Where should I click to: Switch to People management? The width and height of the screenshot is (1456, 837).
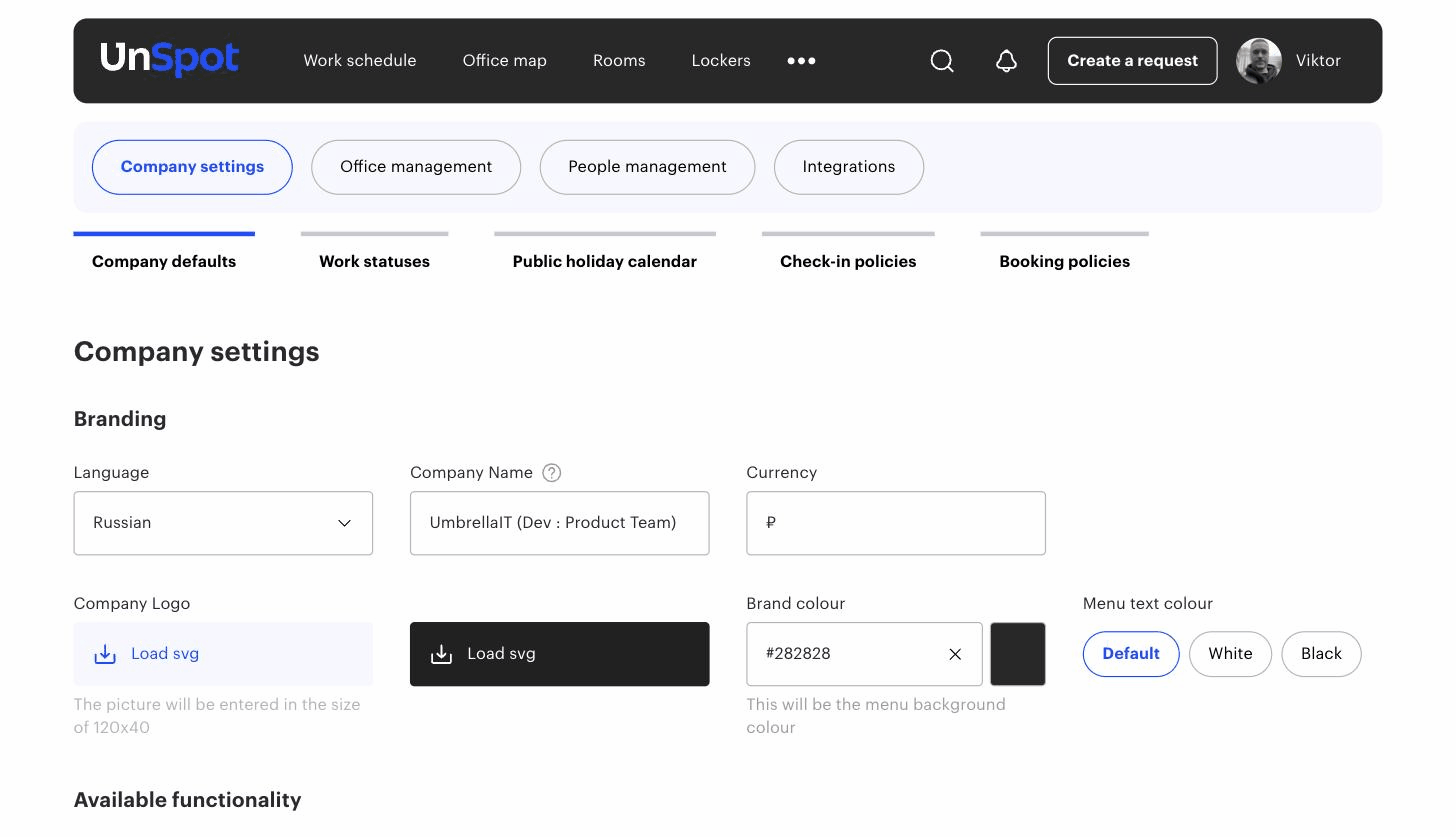[x=647, y=167]
